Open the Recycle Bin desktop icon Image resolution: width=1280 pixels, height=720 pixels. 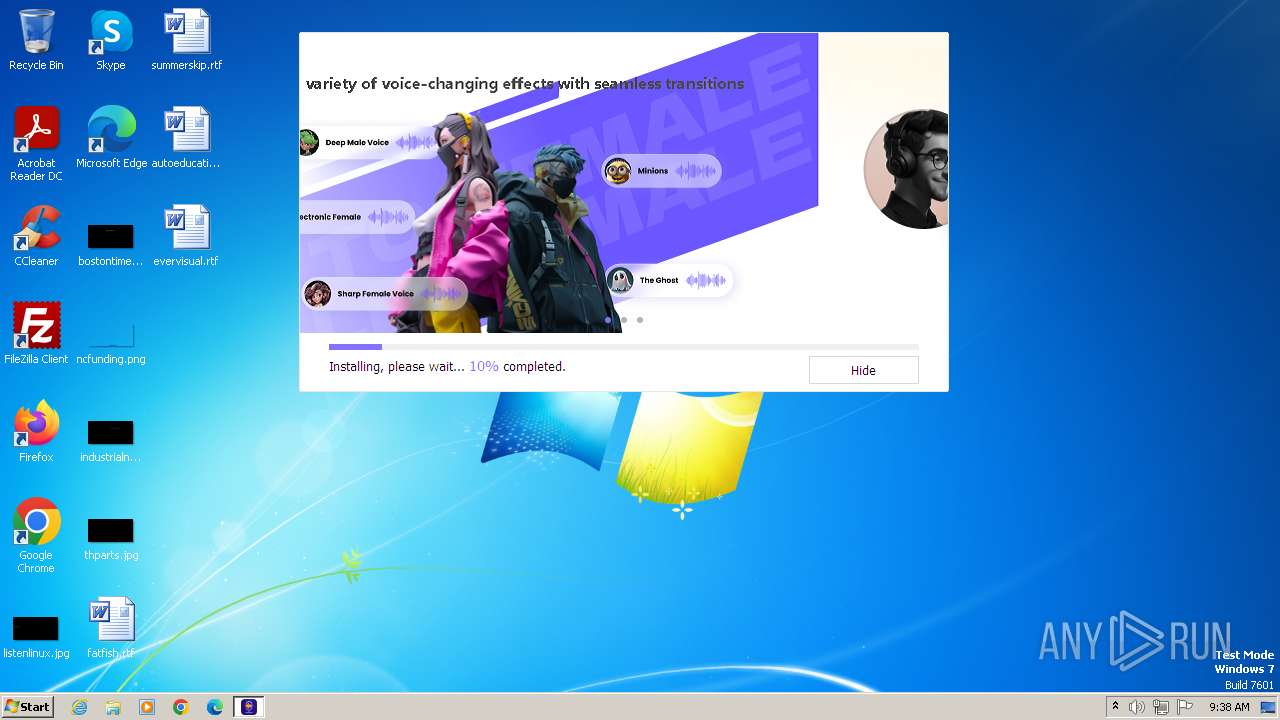click(x=36, y=40)
